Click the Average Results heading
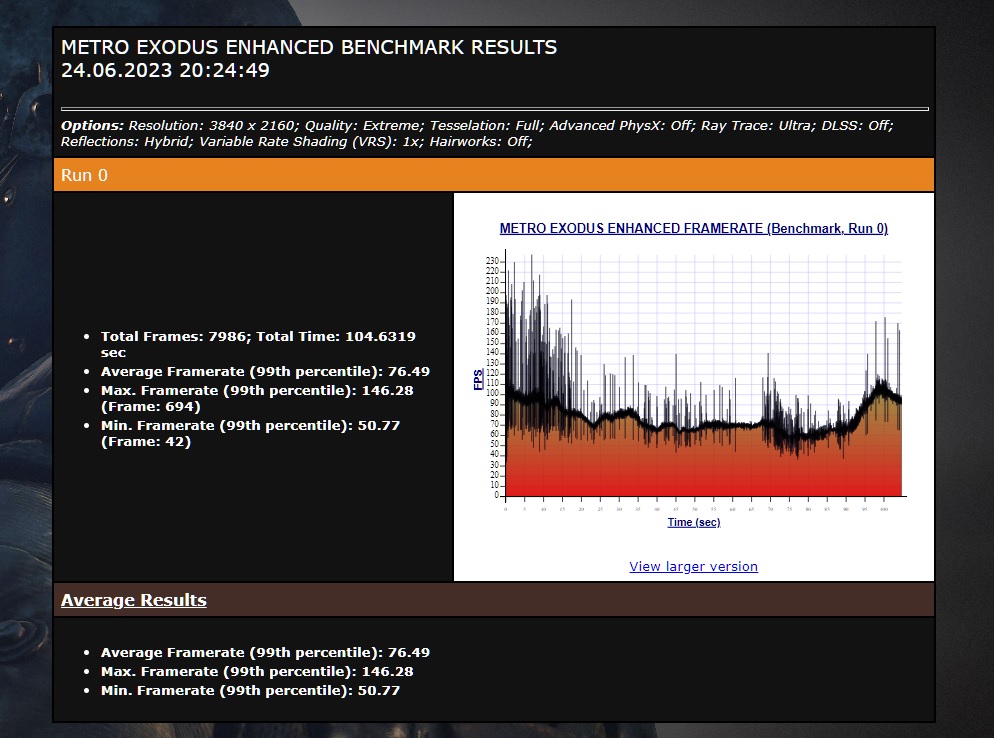The height and width of the screenshot is (738, 994). pyautogui.click(x=134, y=600)
